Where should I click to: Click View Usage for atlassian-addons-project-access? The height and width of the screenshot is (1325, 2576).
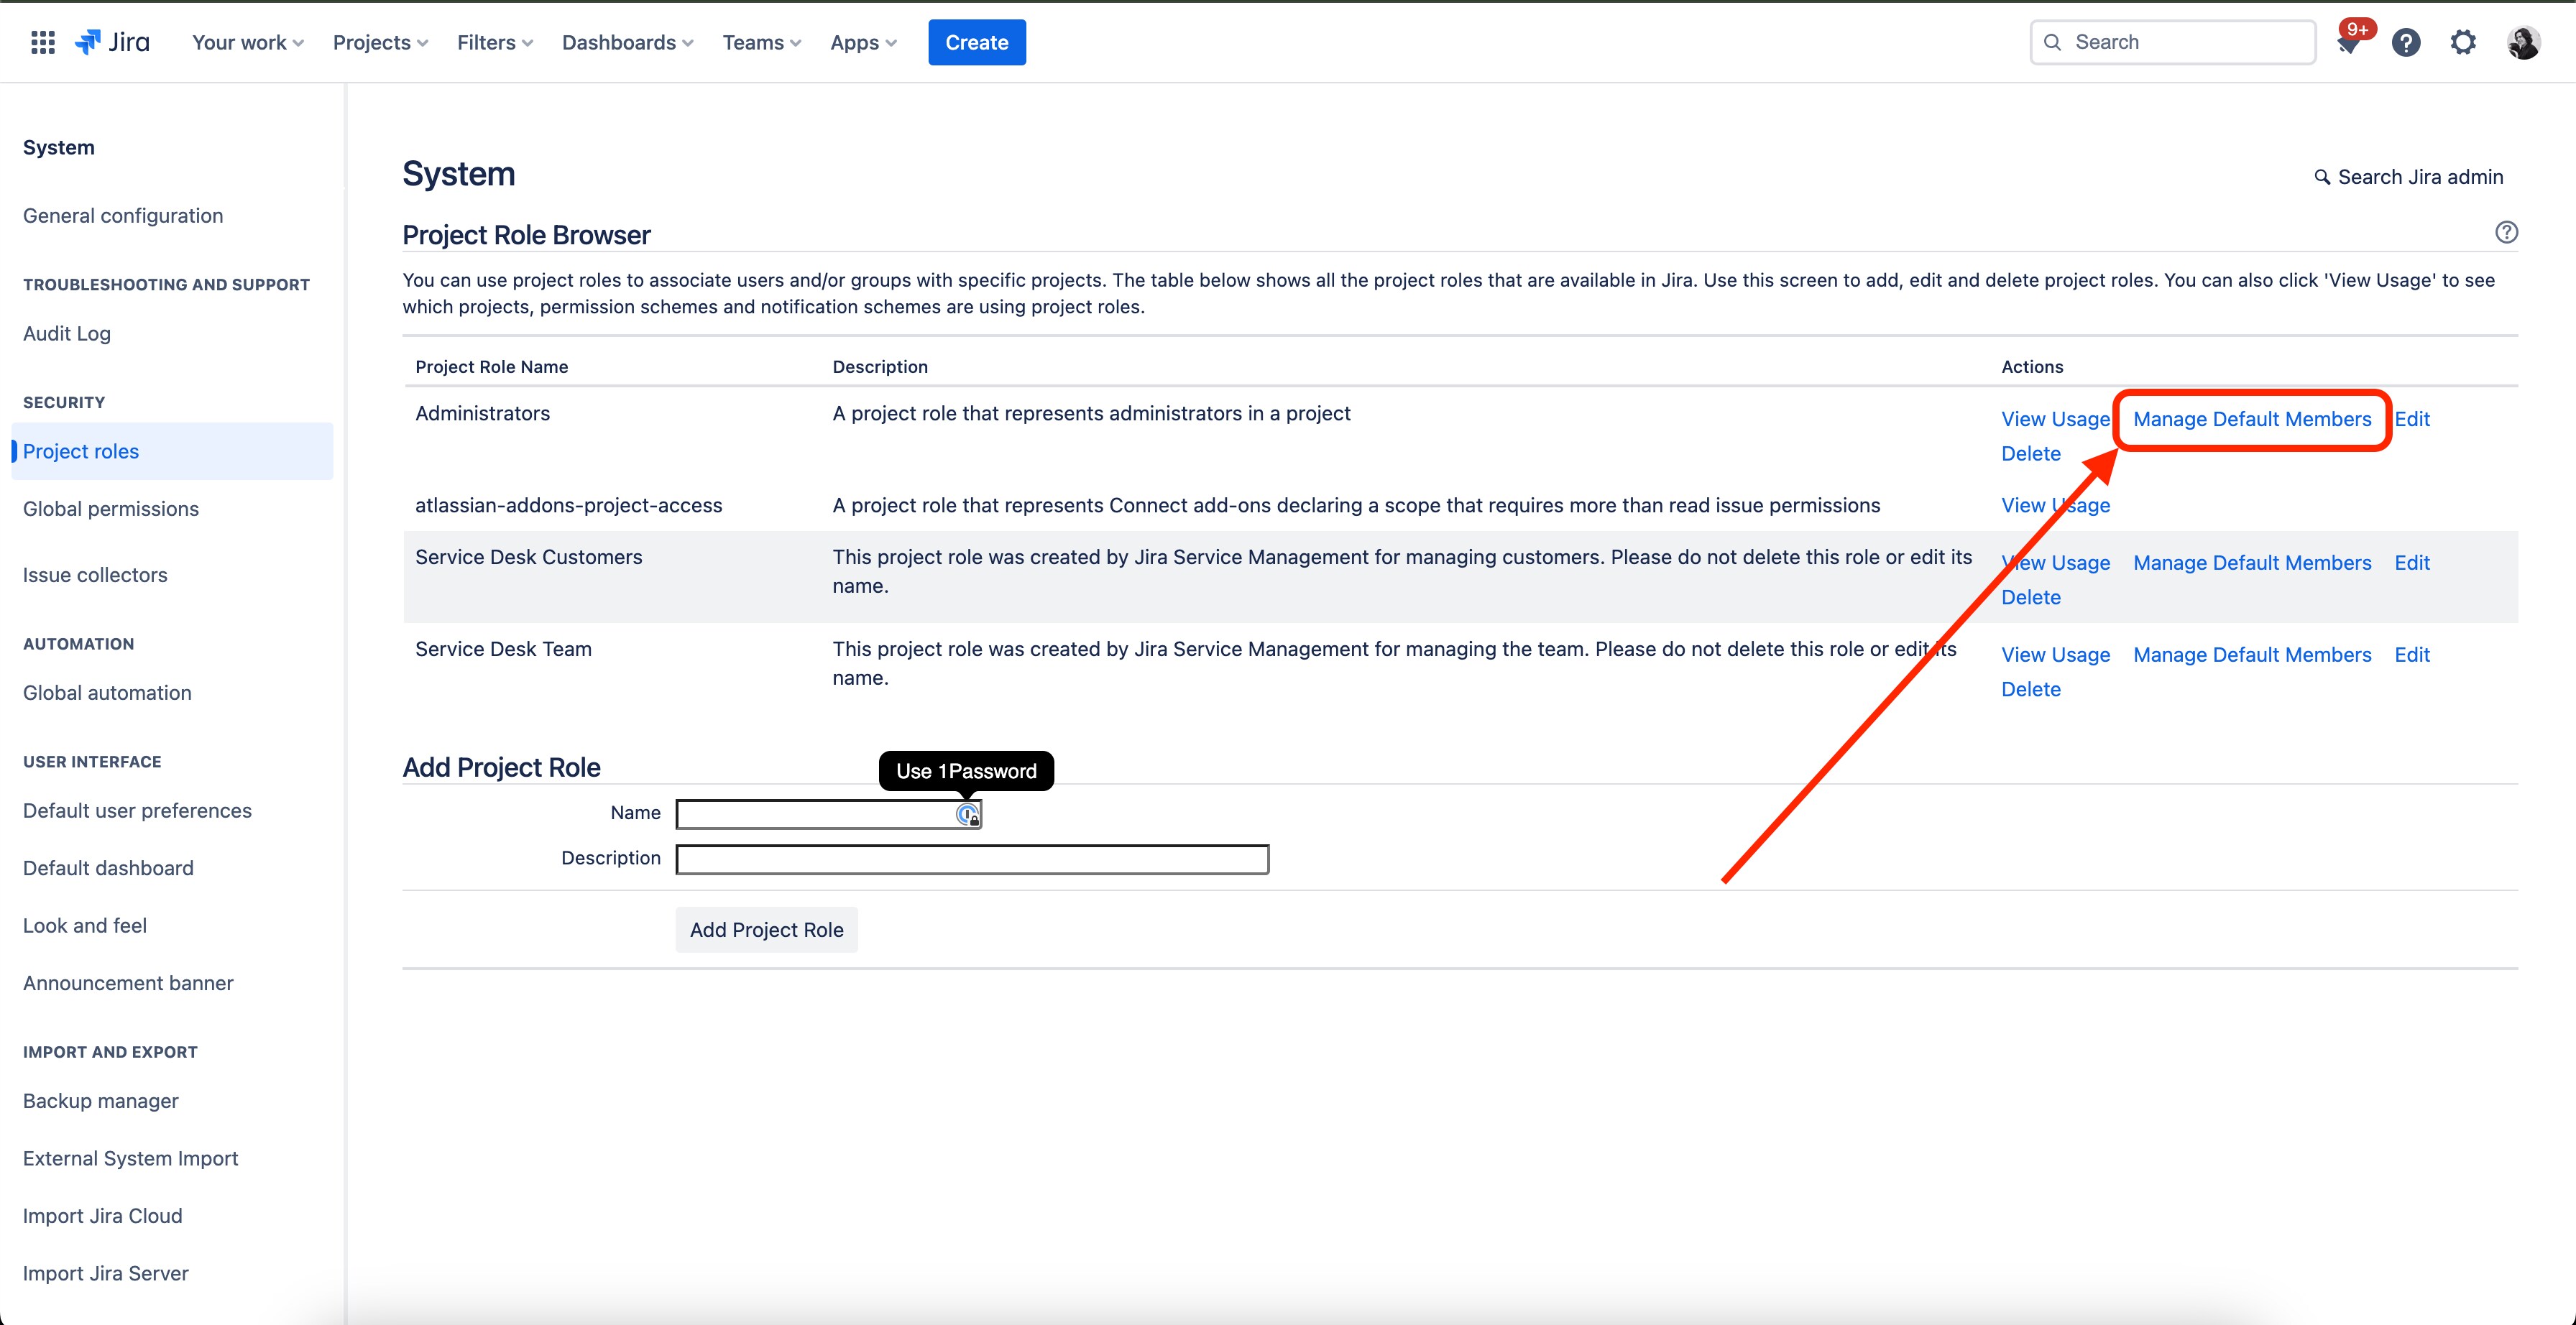click(x=2055, y=505)
